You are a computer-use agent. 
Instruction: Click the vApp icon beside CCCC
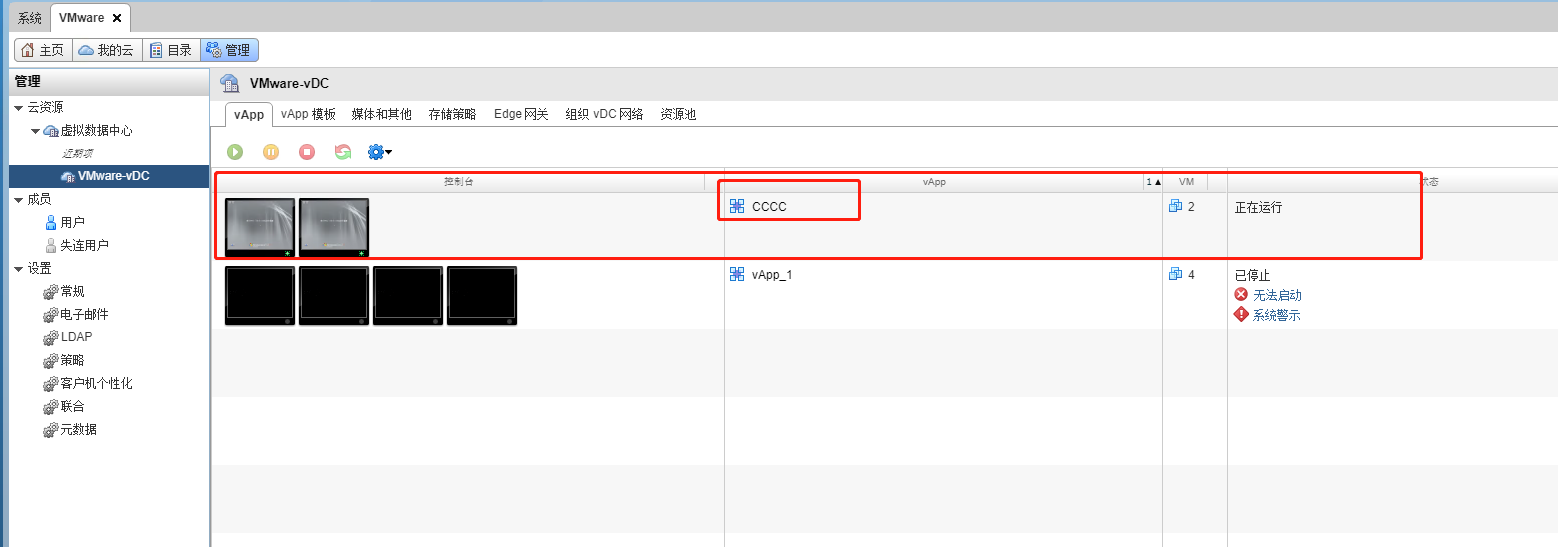click(x=737, y=206)
